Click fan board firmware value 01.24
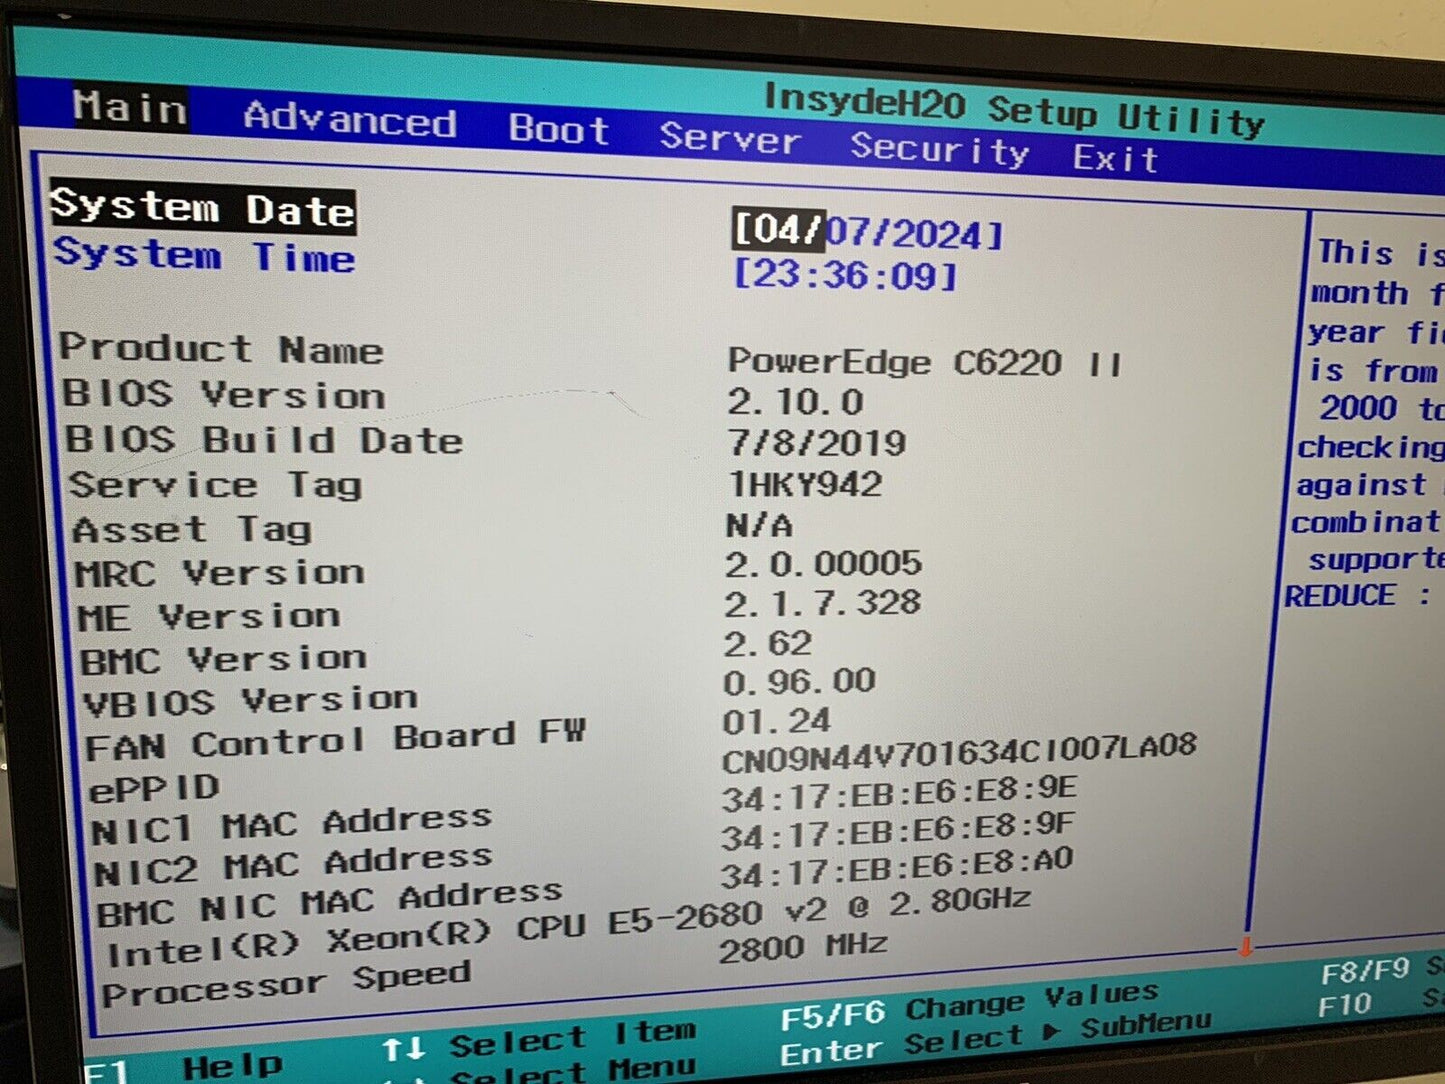This screenshot has width=1445, height=1084. pyautogui.click(x=777, y=721)
